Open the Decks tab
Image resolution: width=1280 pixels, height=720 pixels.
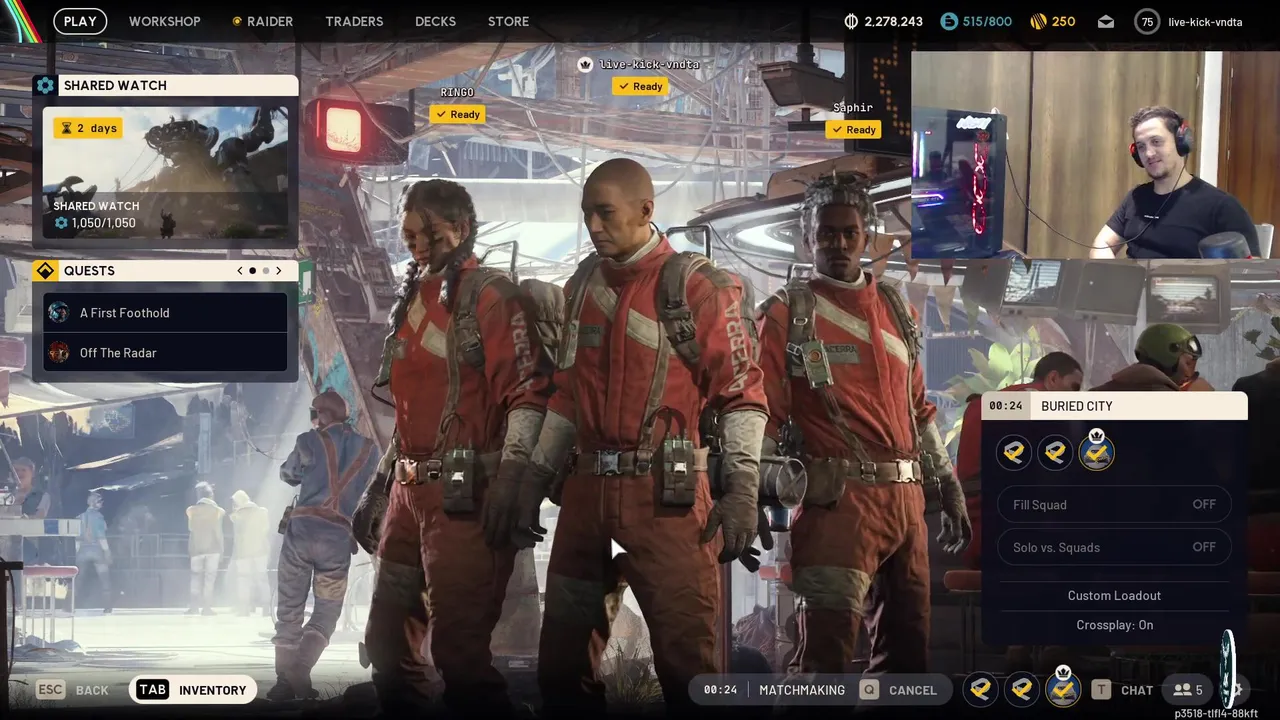tap(435, 21)
